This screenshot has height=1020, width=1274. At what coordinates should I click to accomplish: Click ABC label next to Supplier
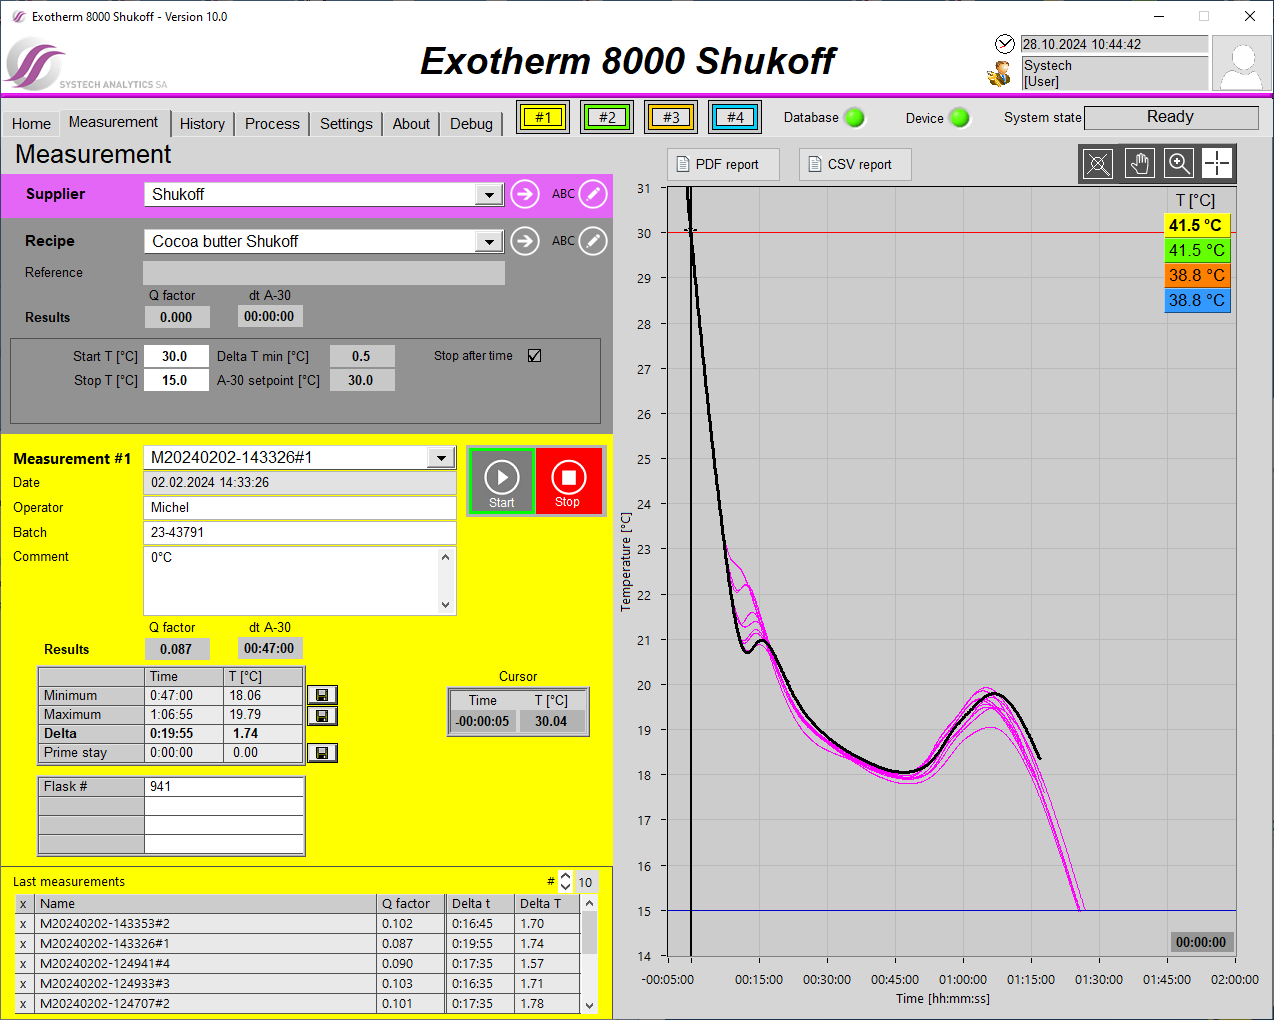(563, 194)
